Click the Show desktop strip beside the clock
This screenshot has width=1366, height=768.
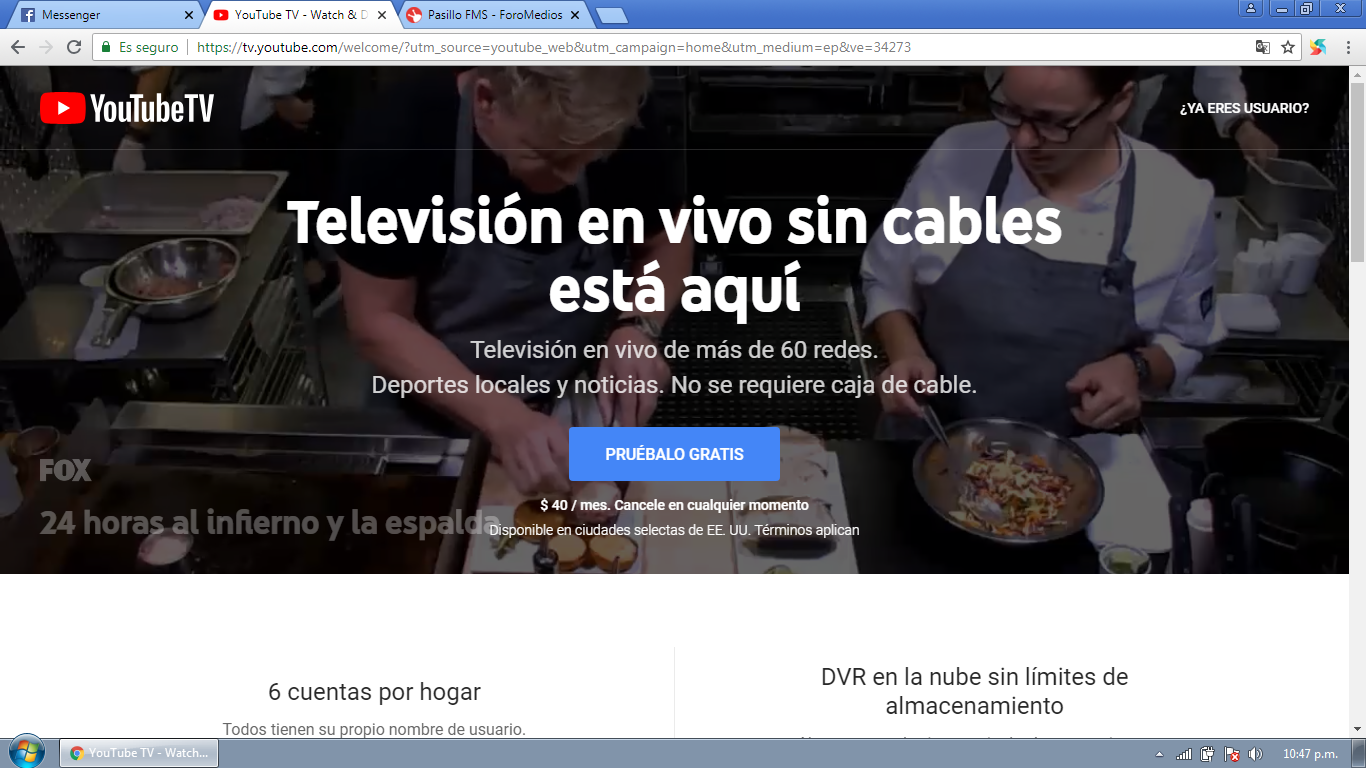click(x=1359, y=753)
